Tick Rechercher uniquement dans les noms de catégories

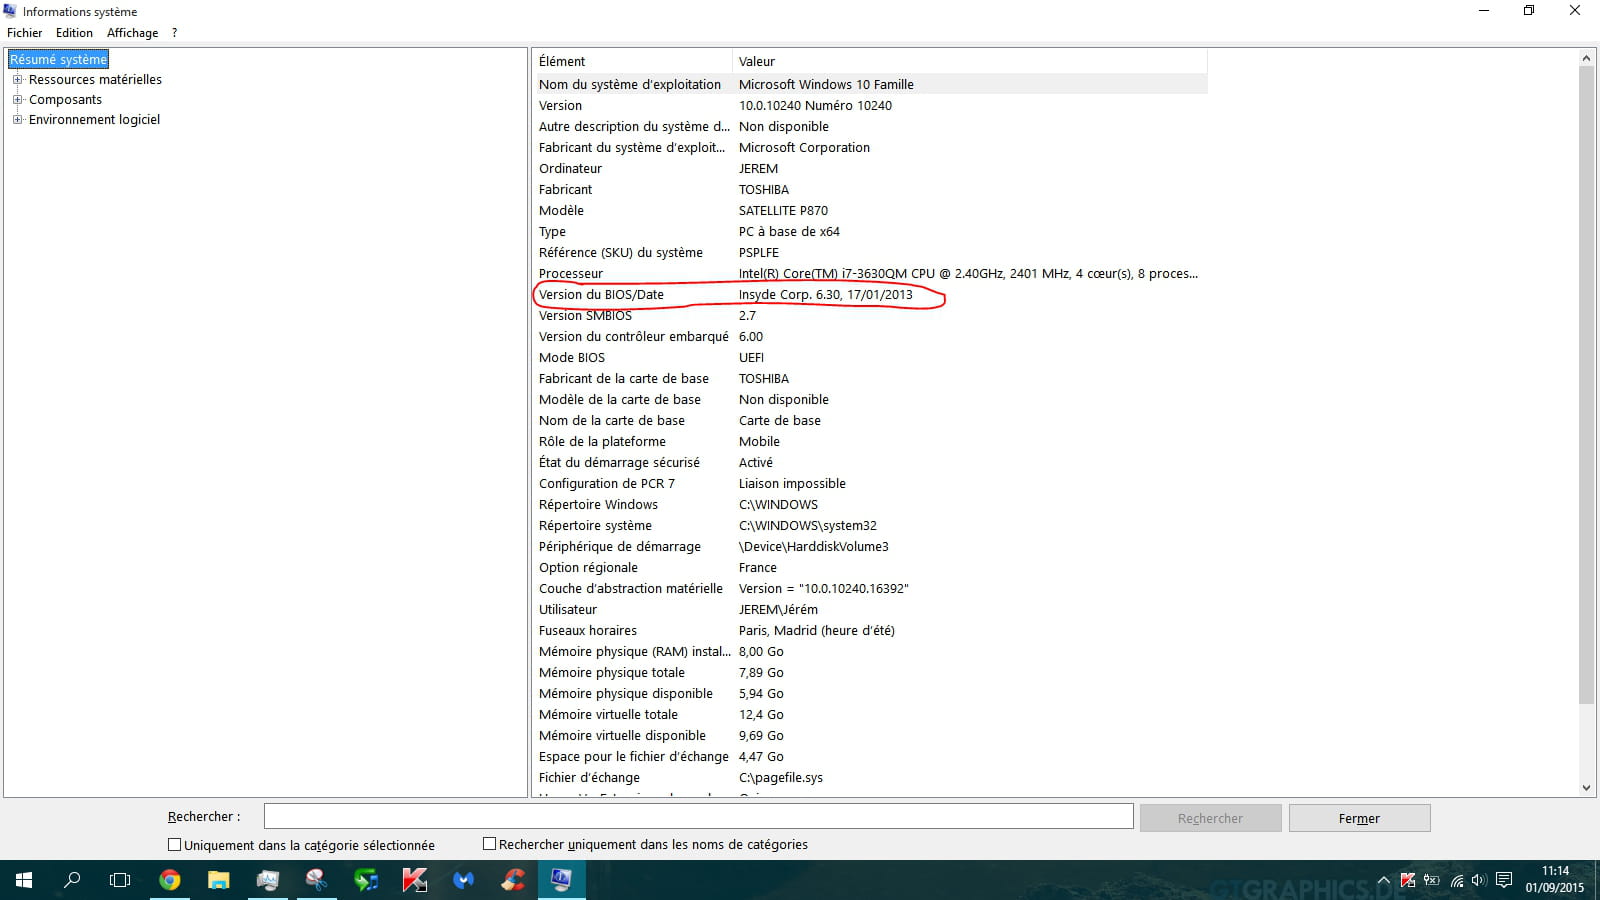(490, 844)
